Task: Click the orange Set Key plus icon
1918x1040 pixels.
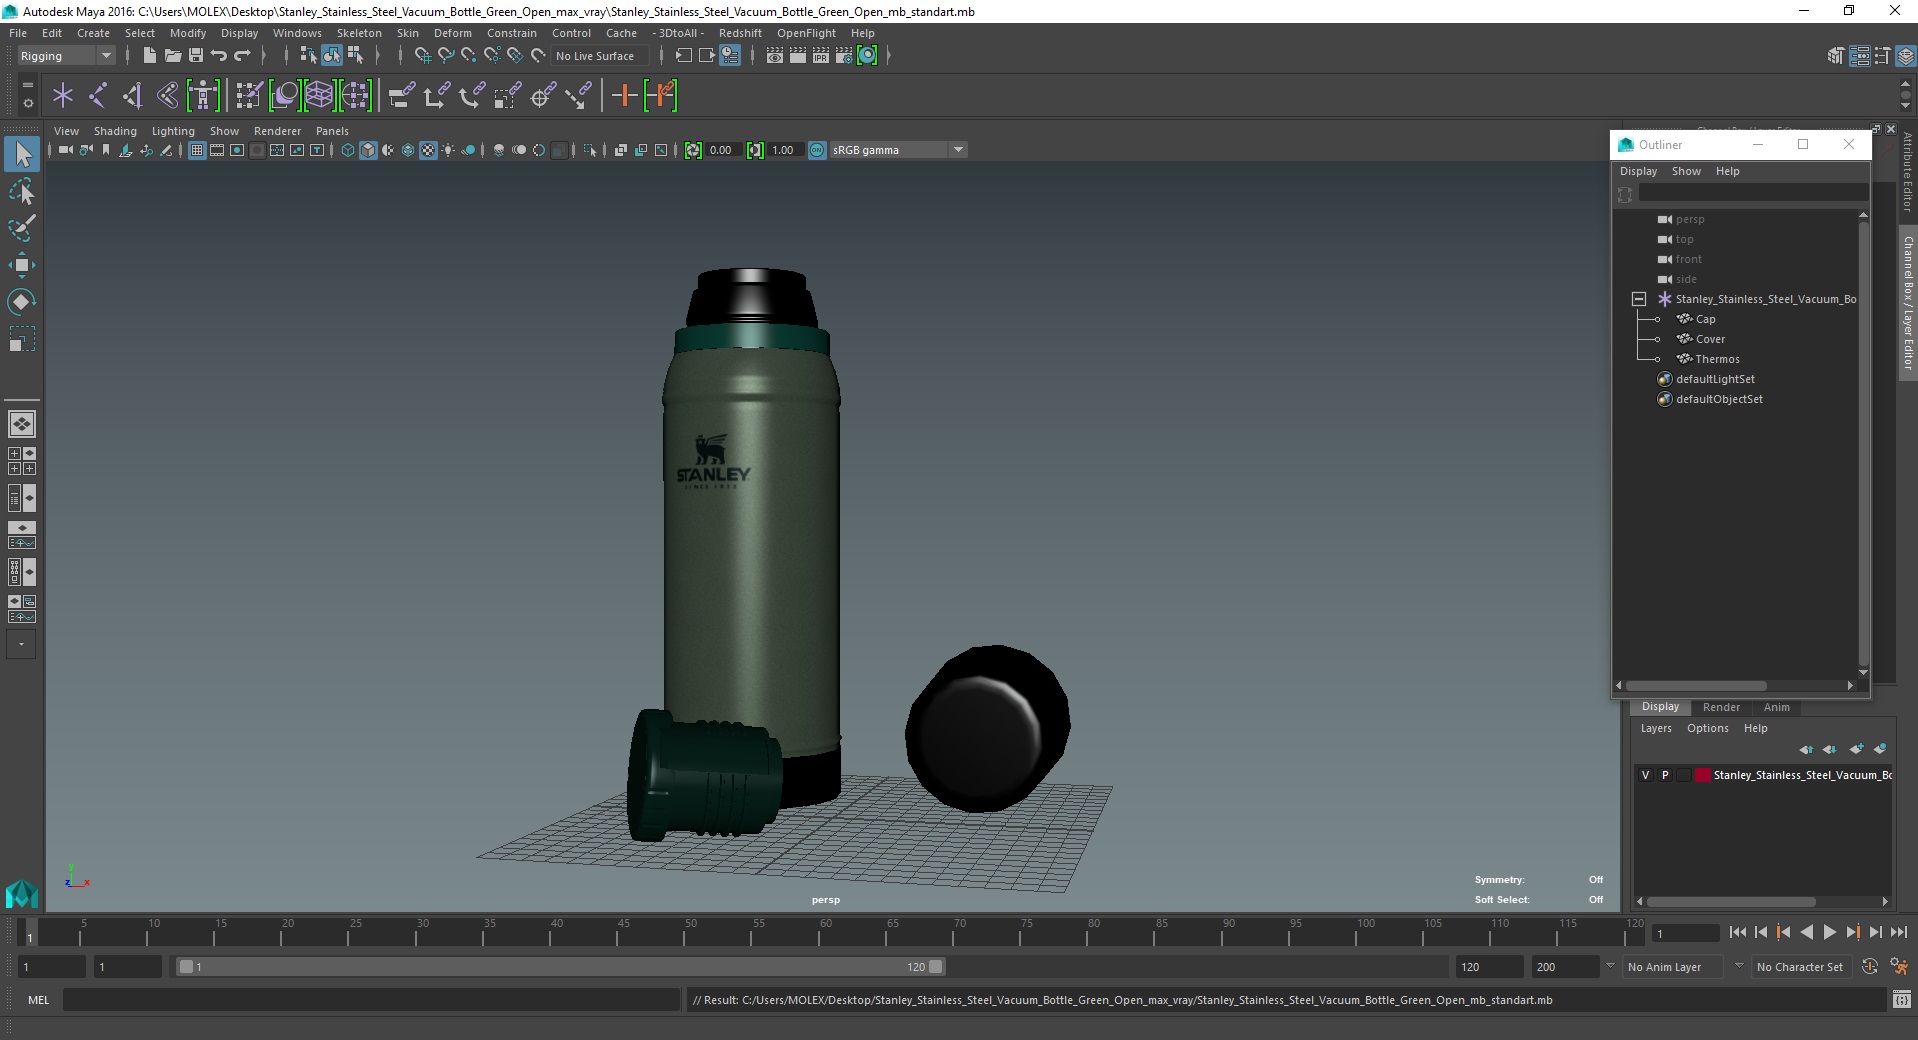Action: coord(625,96)
